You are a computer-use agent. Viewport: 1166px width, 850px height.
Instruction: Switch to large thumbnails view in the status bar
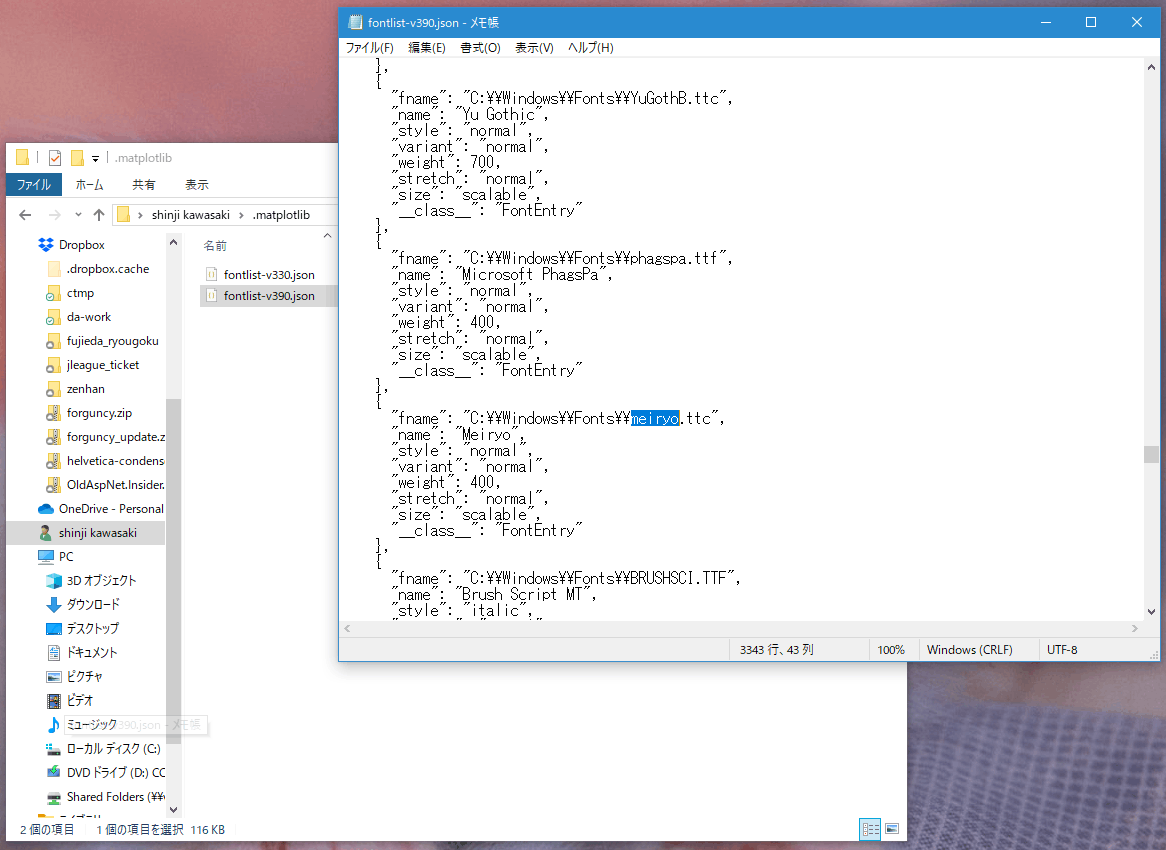click(889, 829)
